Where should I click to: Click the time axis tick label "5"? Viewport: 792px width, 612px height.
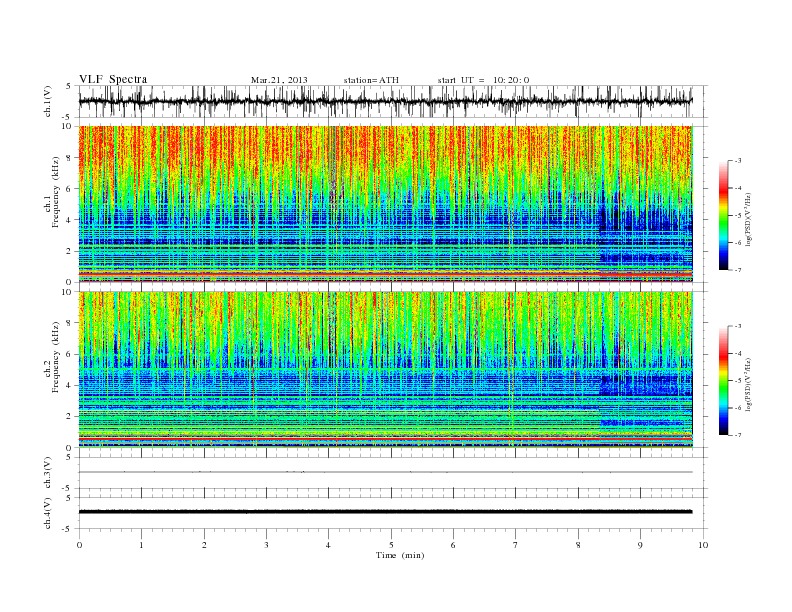pyautogui.click(x=391, y=545)
